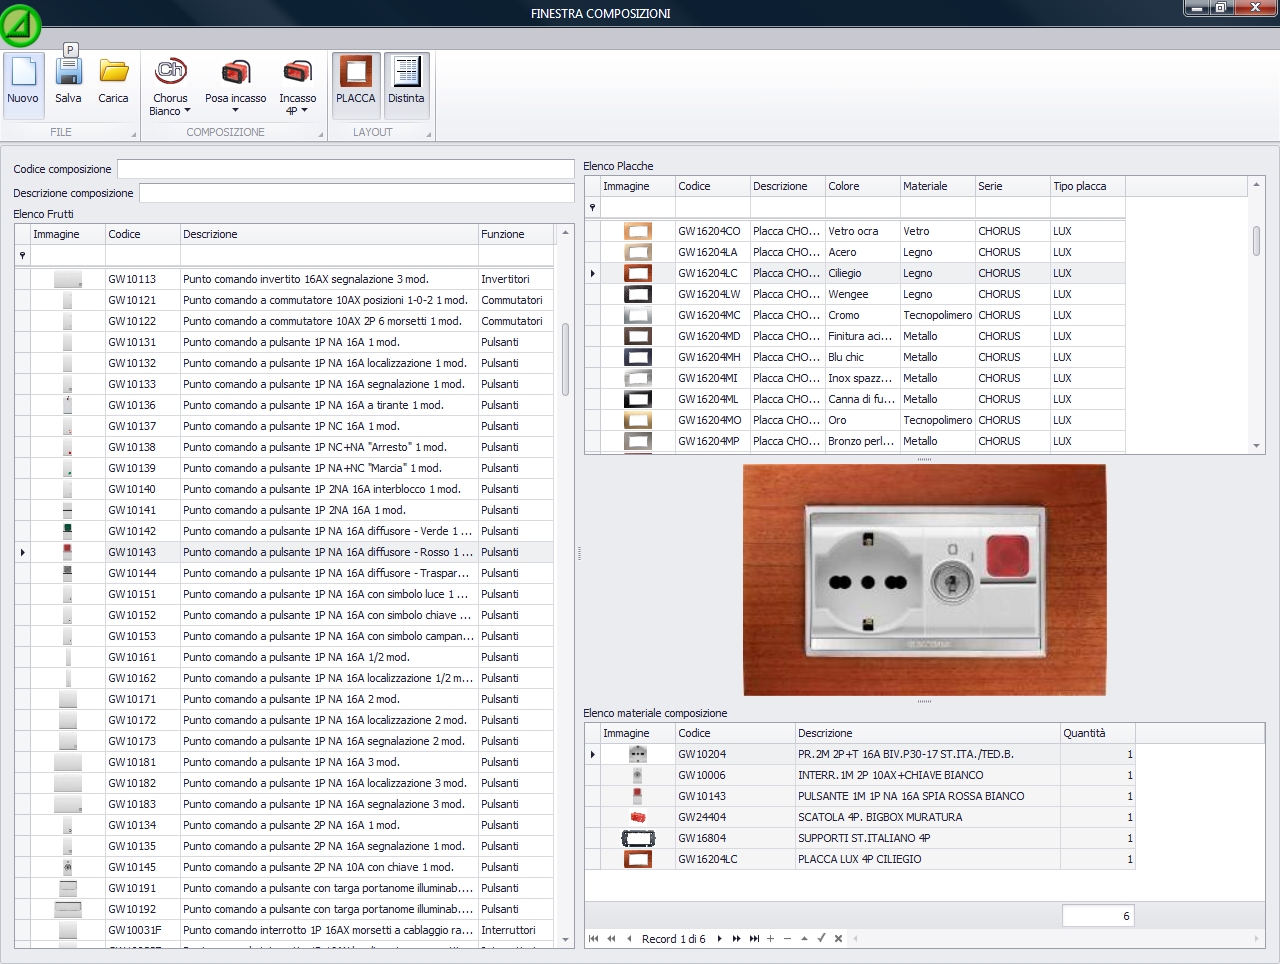Sort Elenco Placche by Colore column
1280x964 pixels.
863,186
